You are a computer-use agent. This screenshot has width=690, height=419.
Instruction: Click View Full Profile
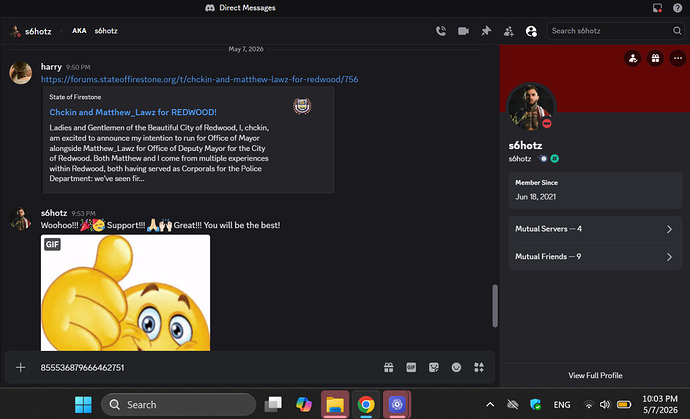[x=595, y=375]
